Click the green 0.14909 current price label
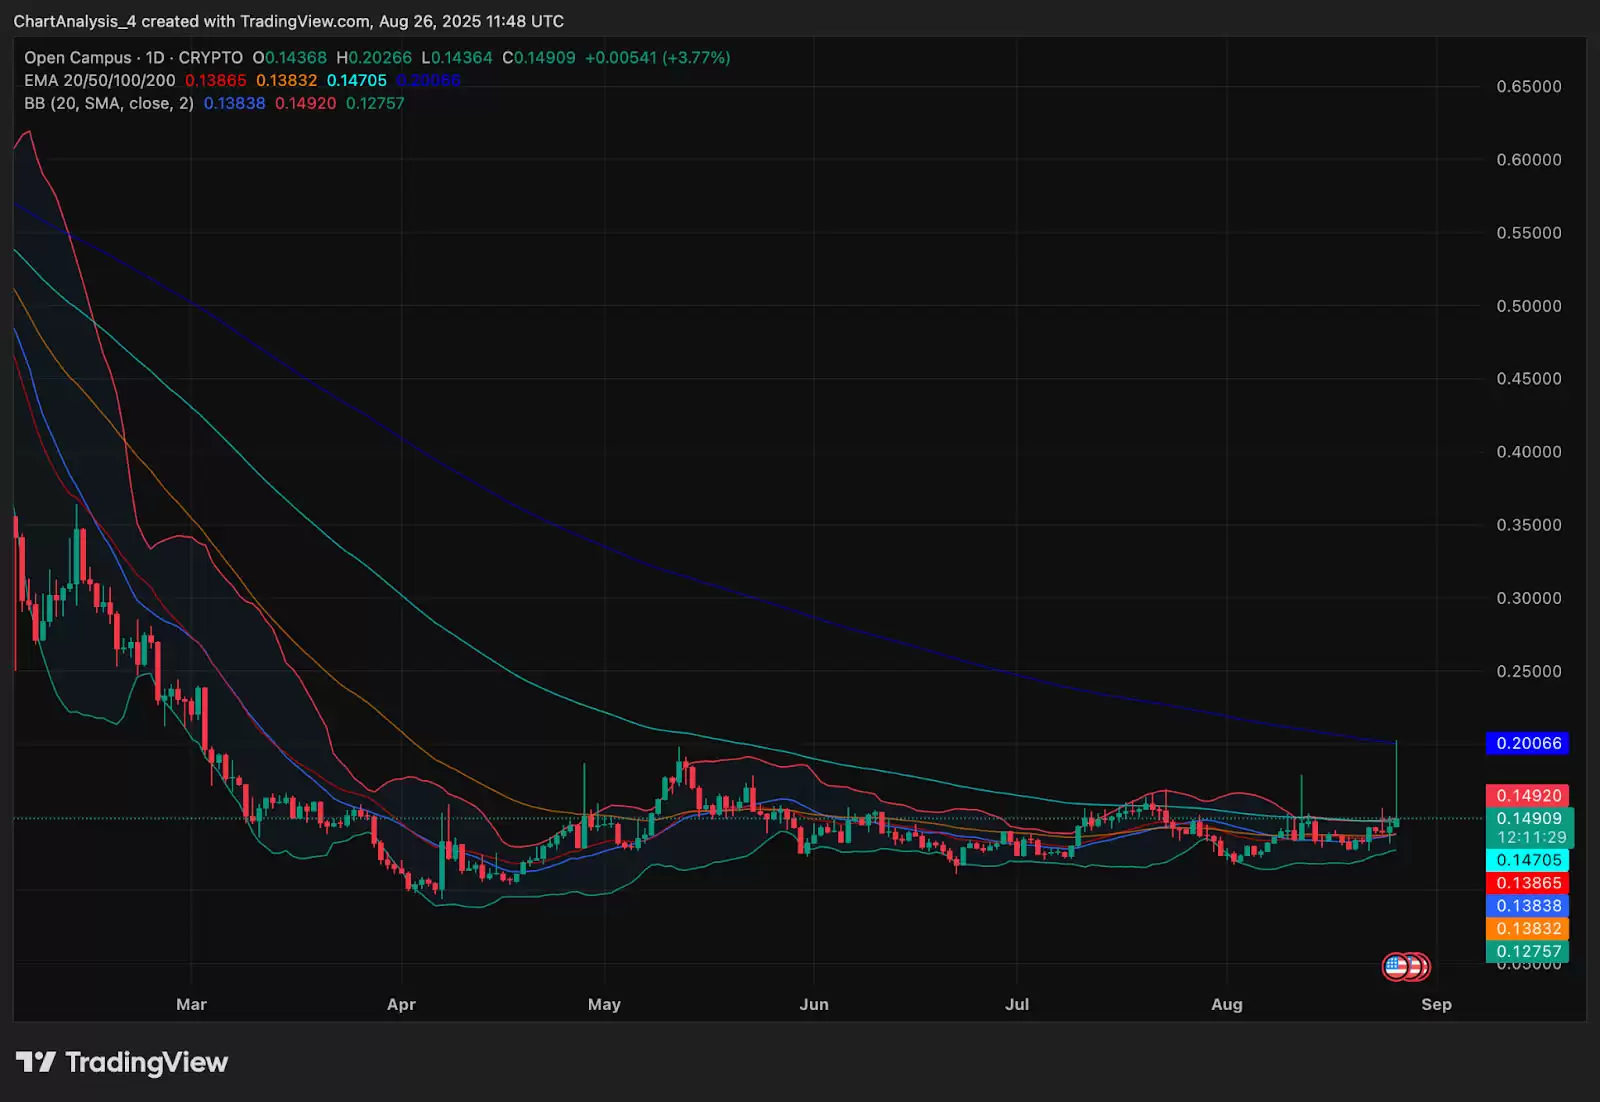 (x=1528, y=818)
